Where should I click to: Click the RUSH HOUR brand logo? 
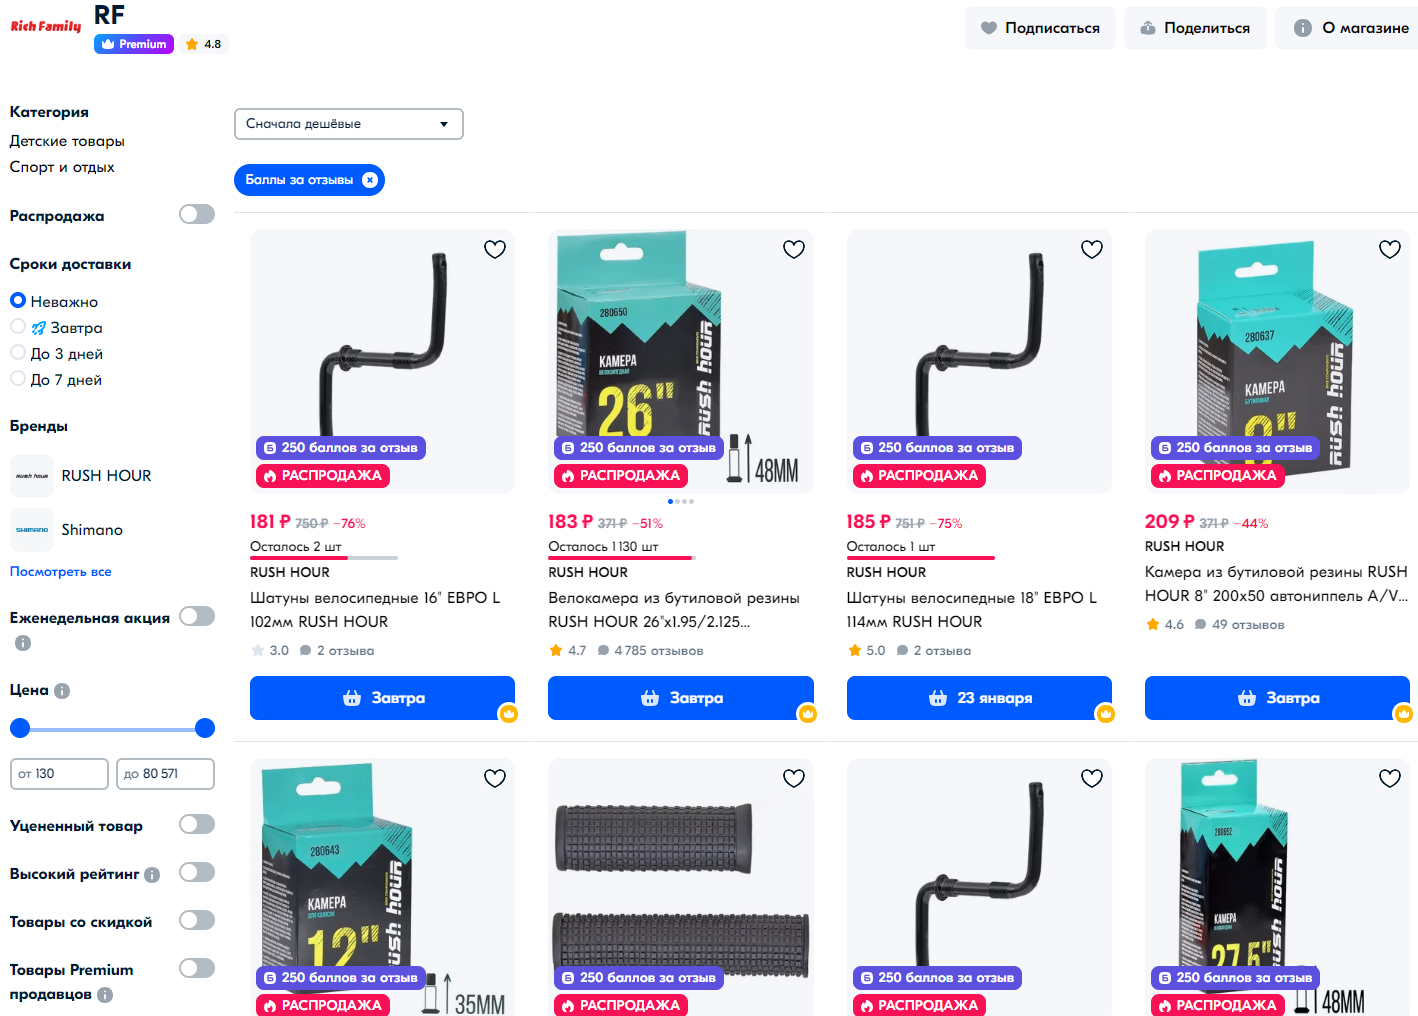point(32,476)
